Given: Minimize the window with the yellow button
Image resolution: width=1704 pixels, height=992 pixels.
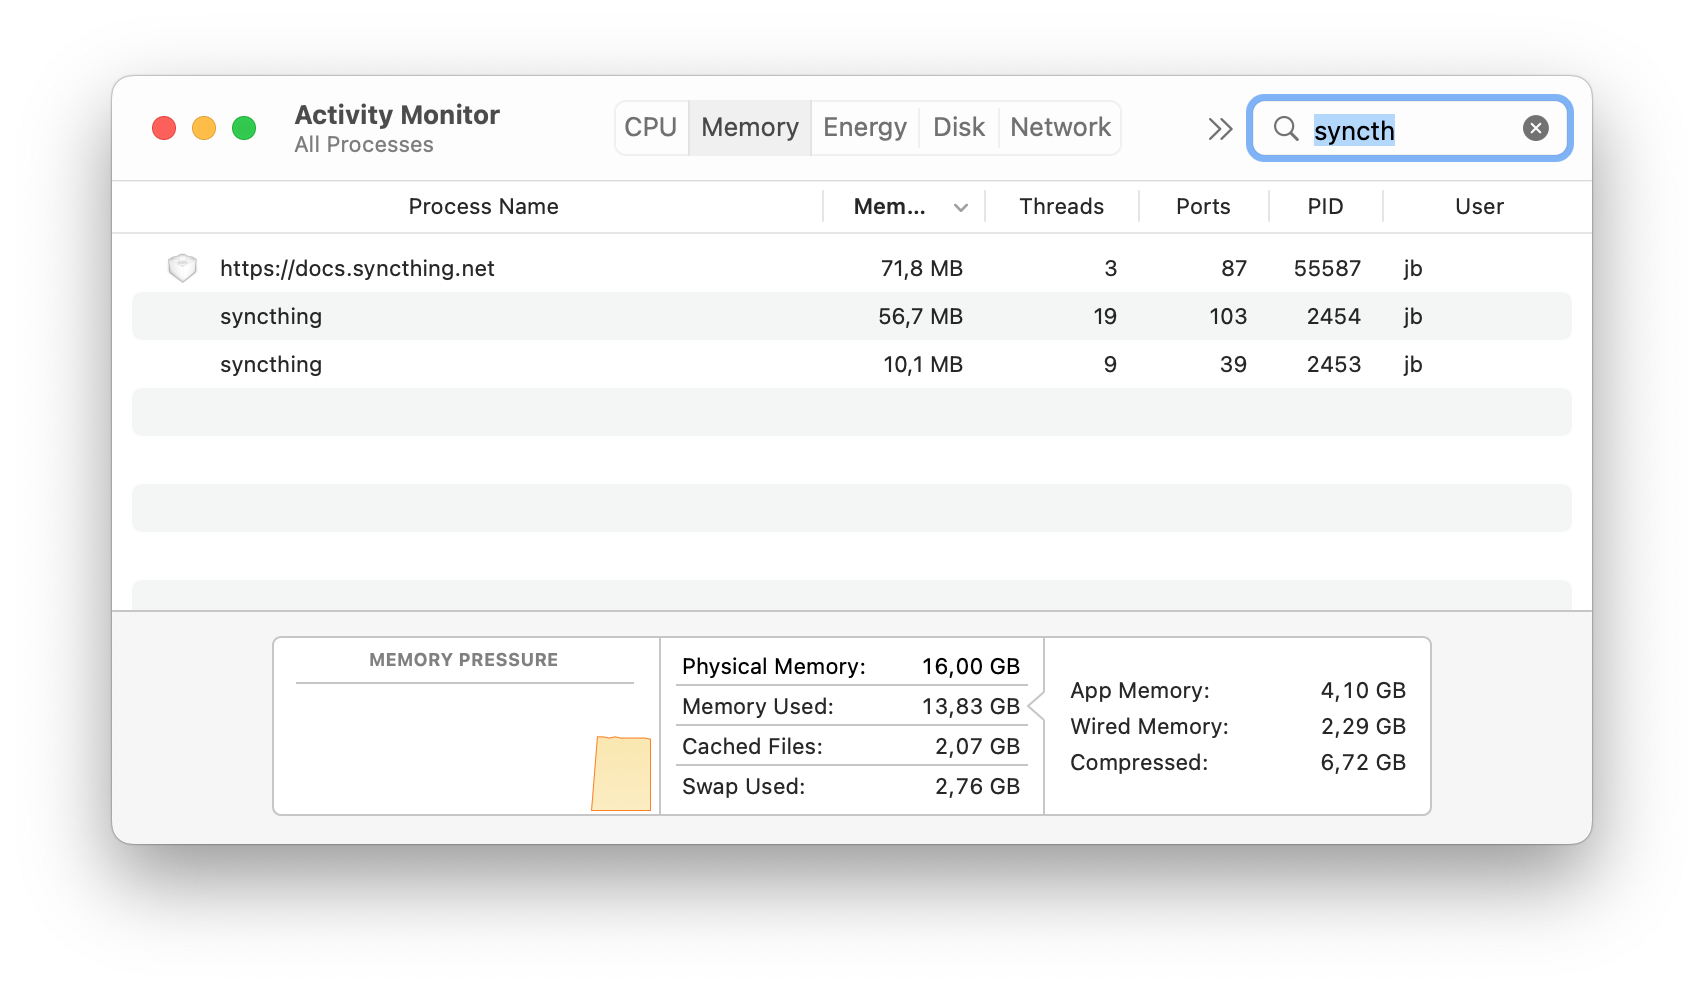Looking at the screenshot, I should (204, 128).
